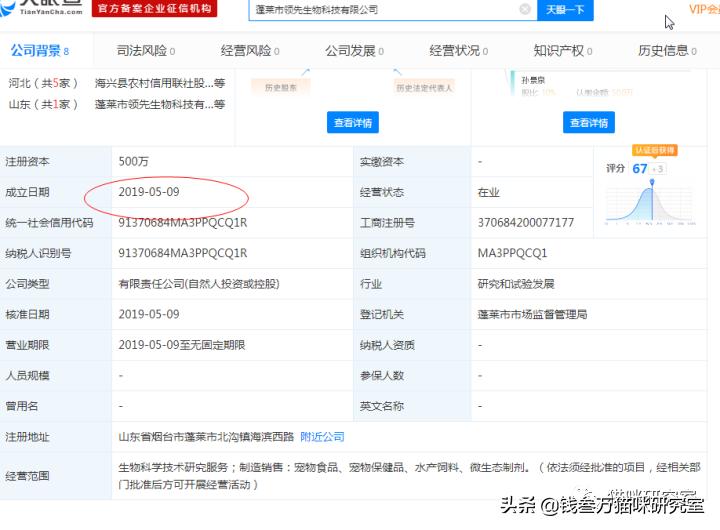The height and width of the screenshot is (530, 720).
Task: Click 查看详情 under 孙景泉 shareholder panel
Action: [x=589, y=122]
